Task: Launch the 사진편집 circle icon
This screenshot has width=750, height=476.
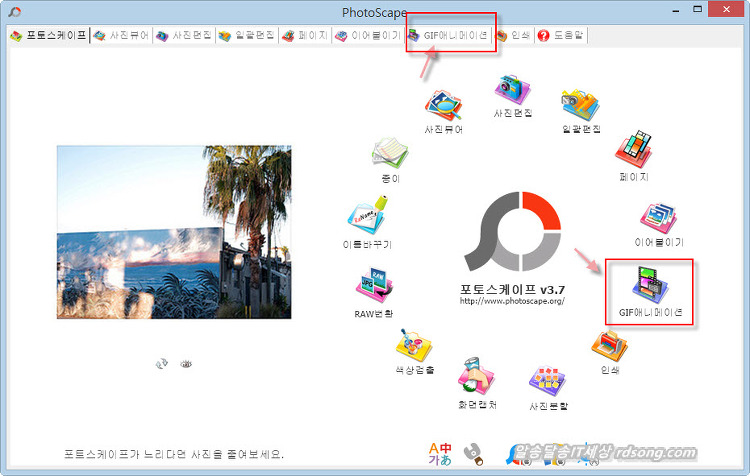Action: pos(511,92)
